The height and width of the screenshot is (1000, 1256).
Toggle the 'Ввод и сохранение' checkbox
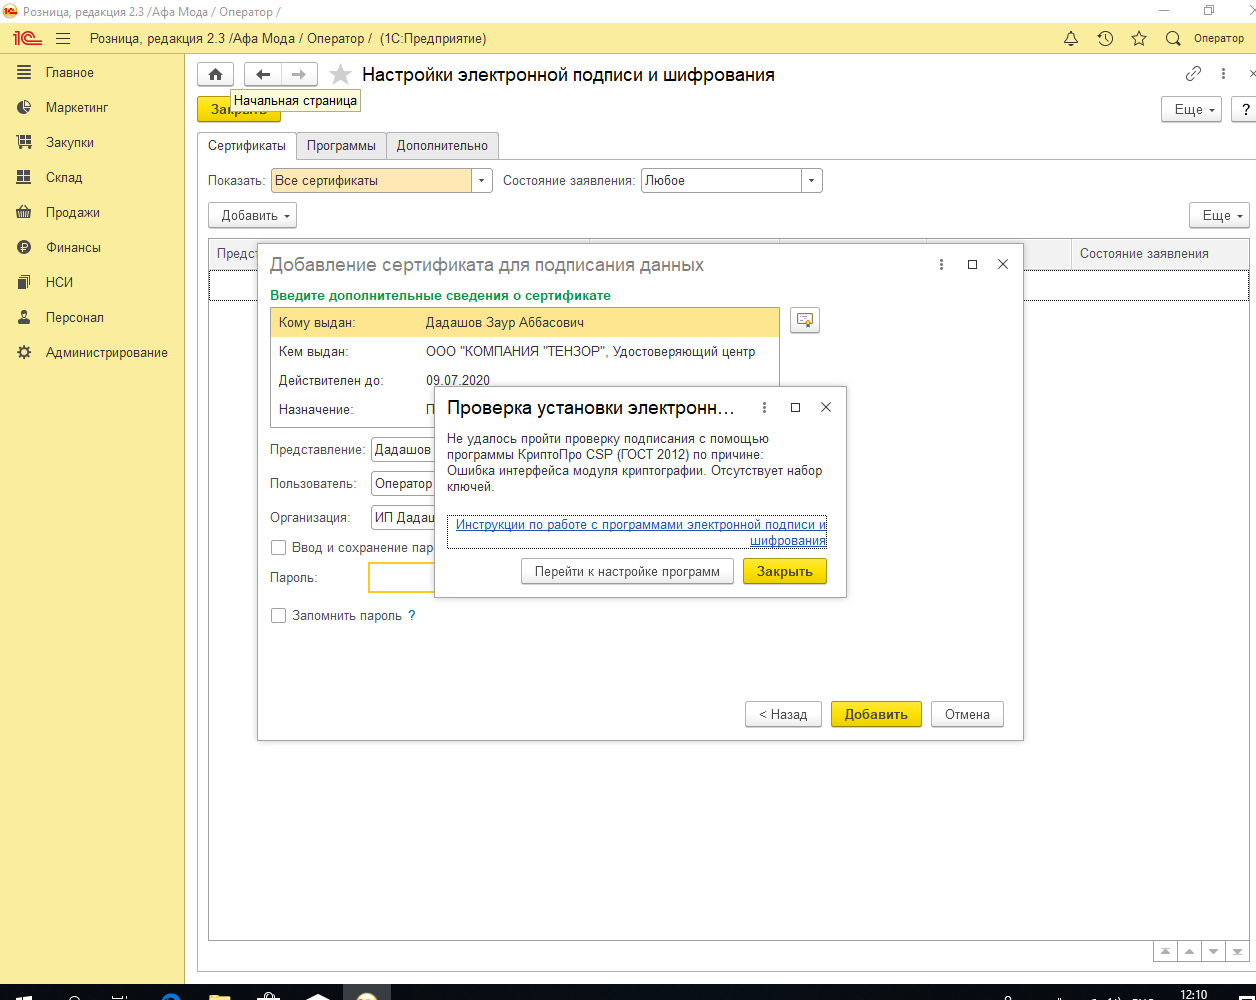(x=279, y=548)
